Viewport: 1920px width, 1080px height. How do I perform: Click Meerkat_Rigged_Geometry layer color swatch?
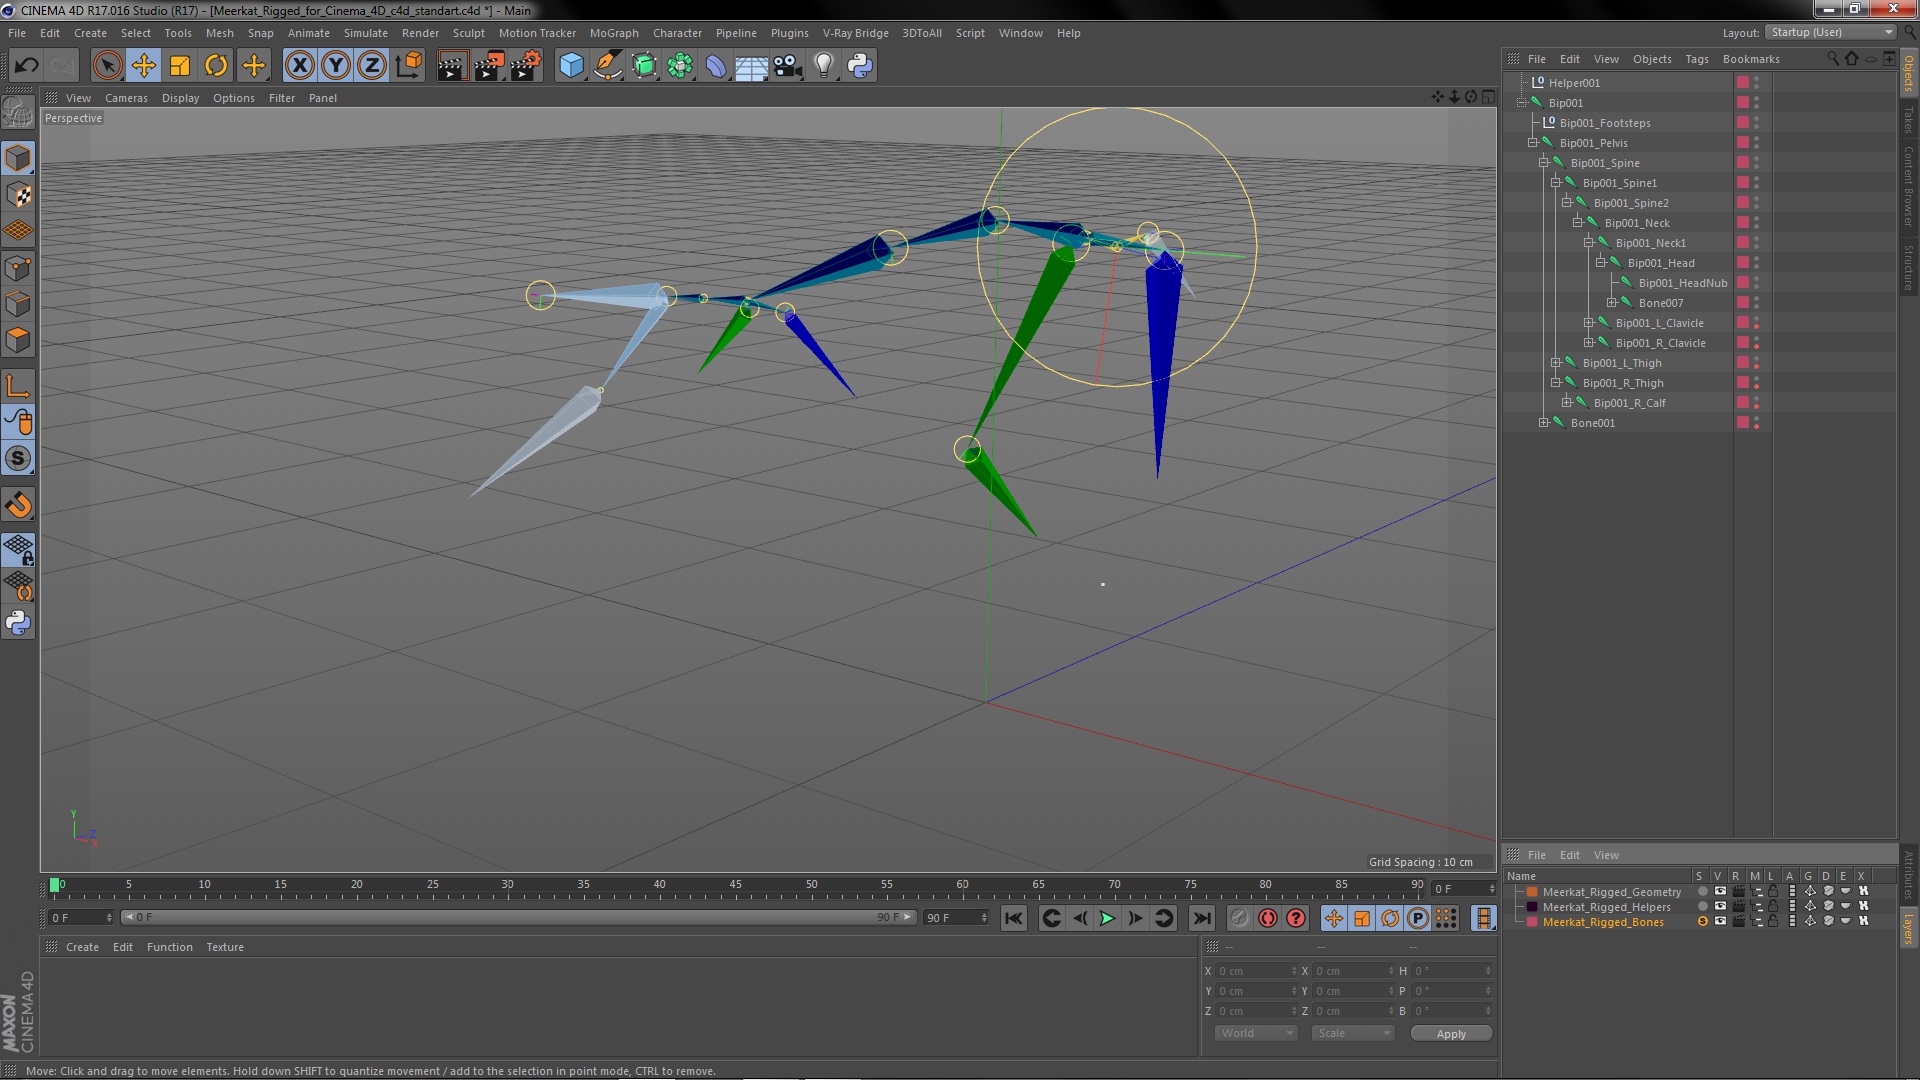click(x=1532, y=892)
